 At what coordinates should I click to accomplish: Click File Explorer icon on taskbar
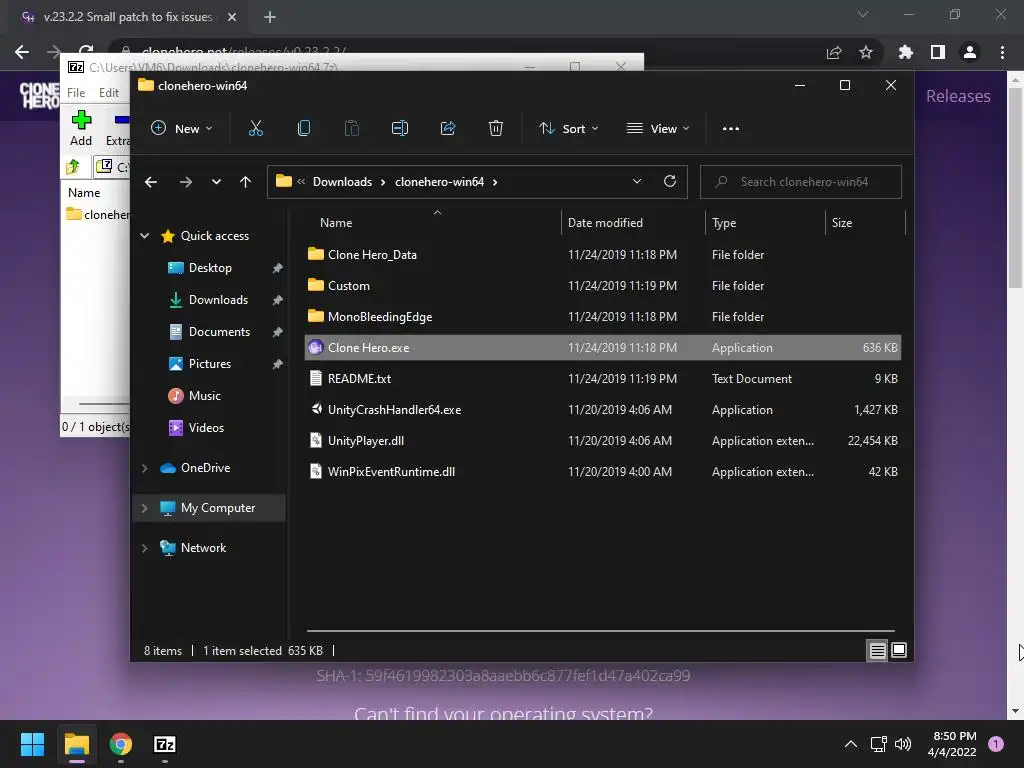coord(76,744)
